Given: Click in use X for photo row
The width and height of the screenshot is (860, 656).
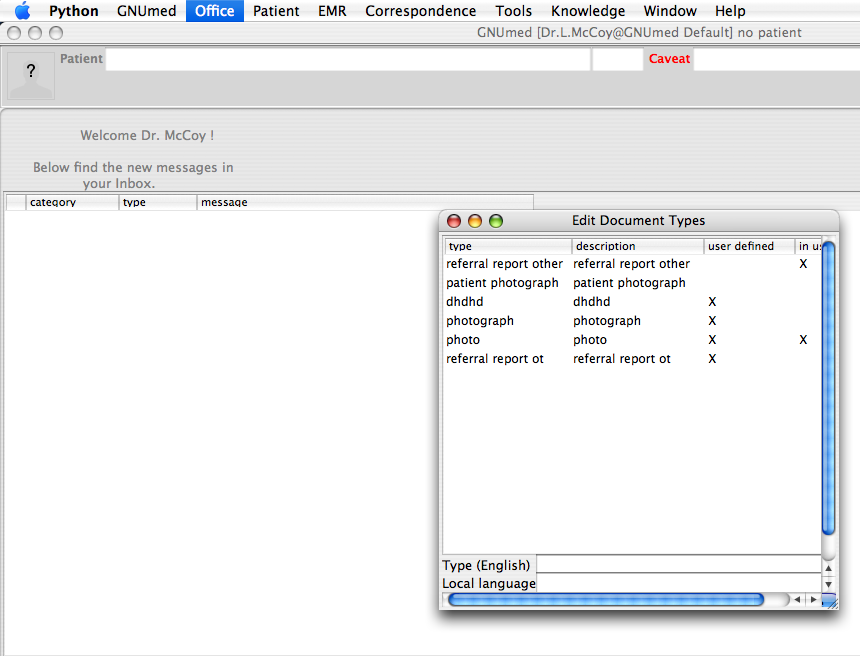Looking at the screenshot, I should click(803, 340).
